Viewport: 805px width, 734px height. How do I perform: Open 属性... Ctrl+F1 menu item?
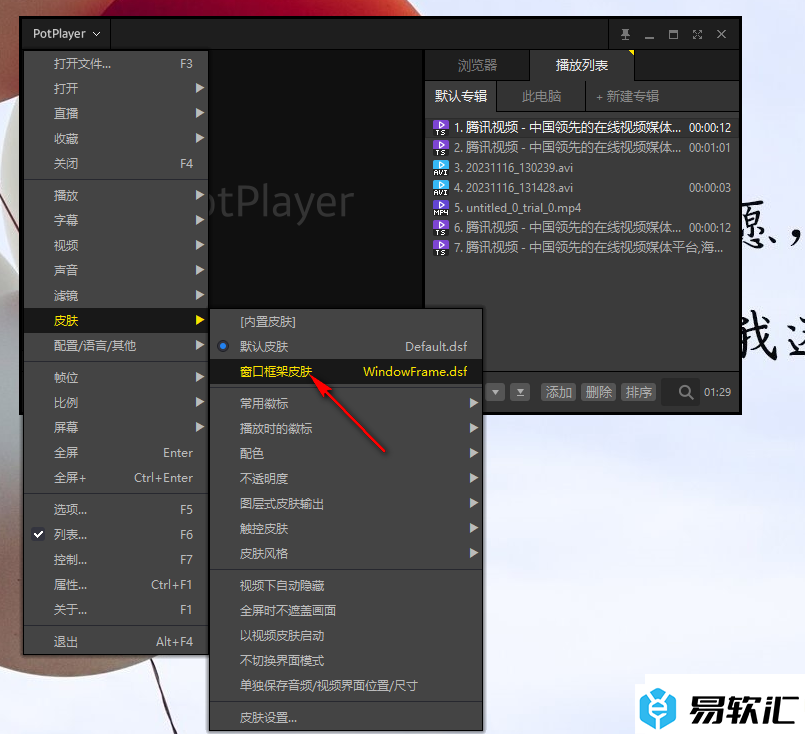pos(116,585)
